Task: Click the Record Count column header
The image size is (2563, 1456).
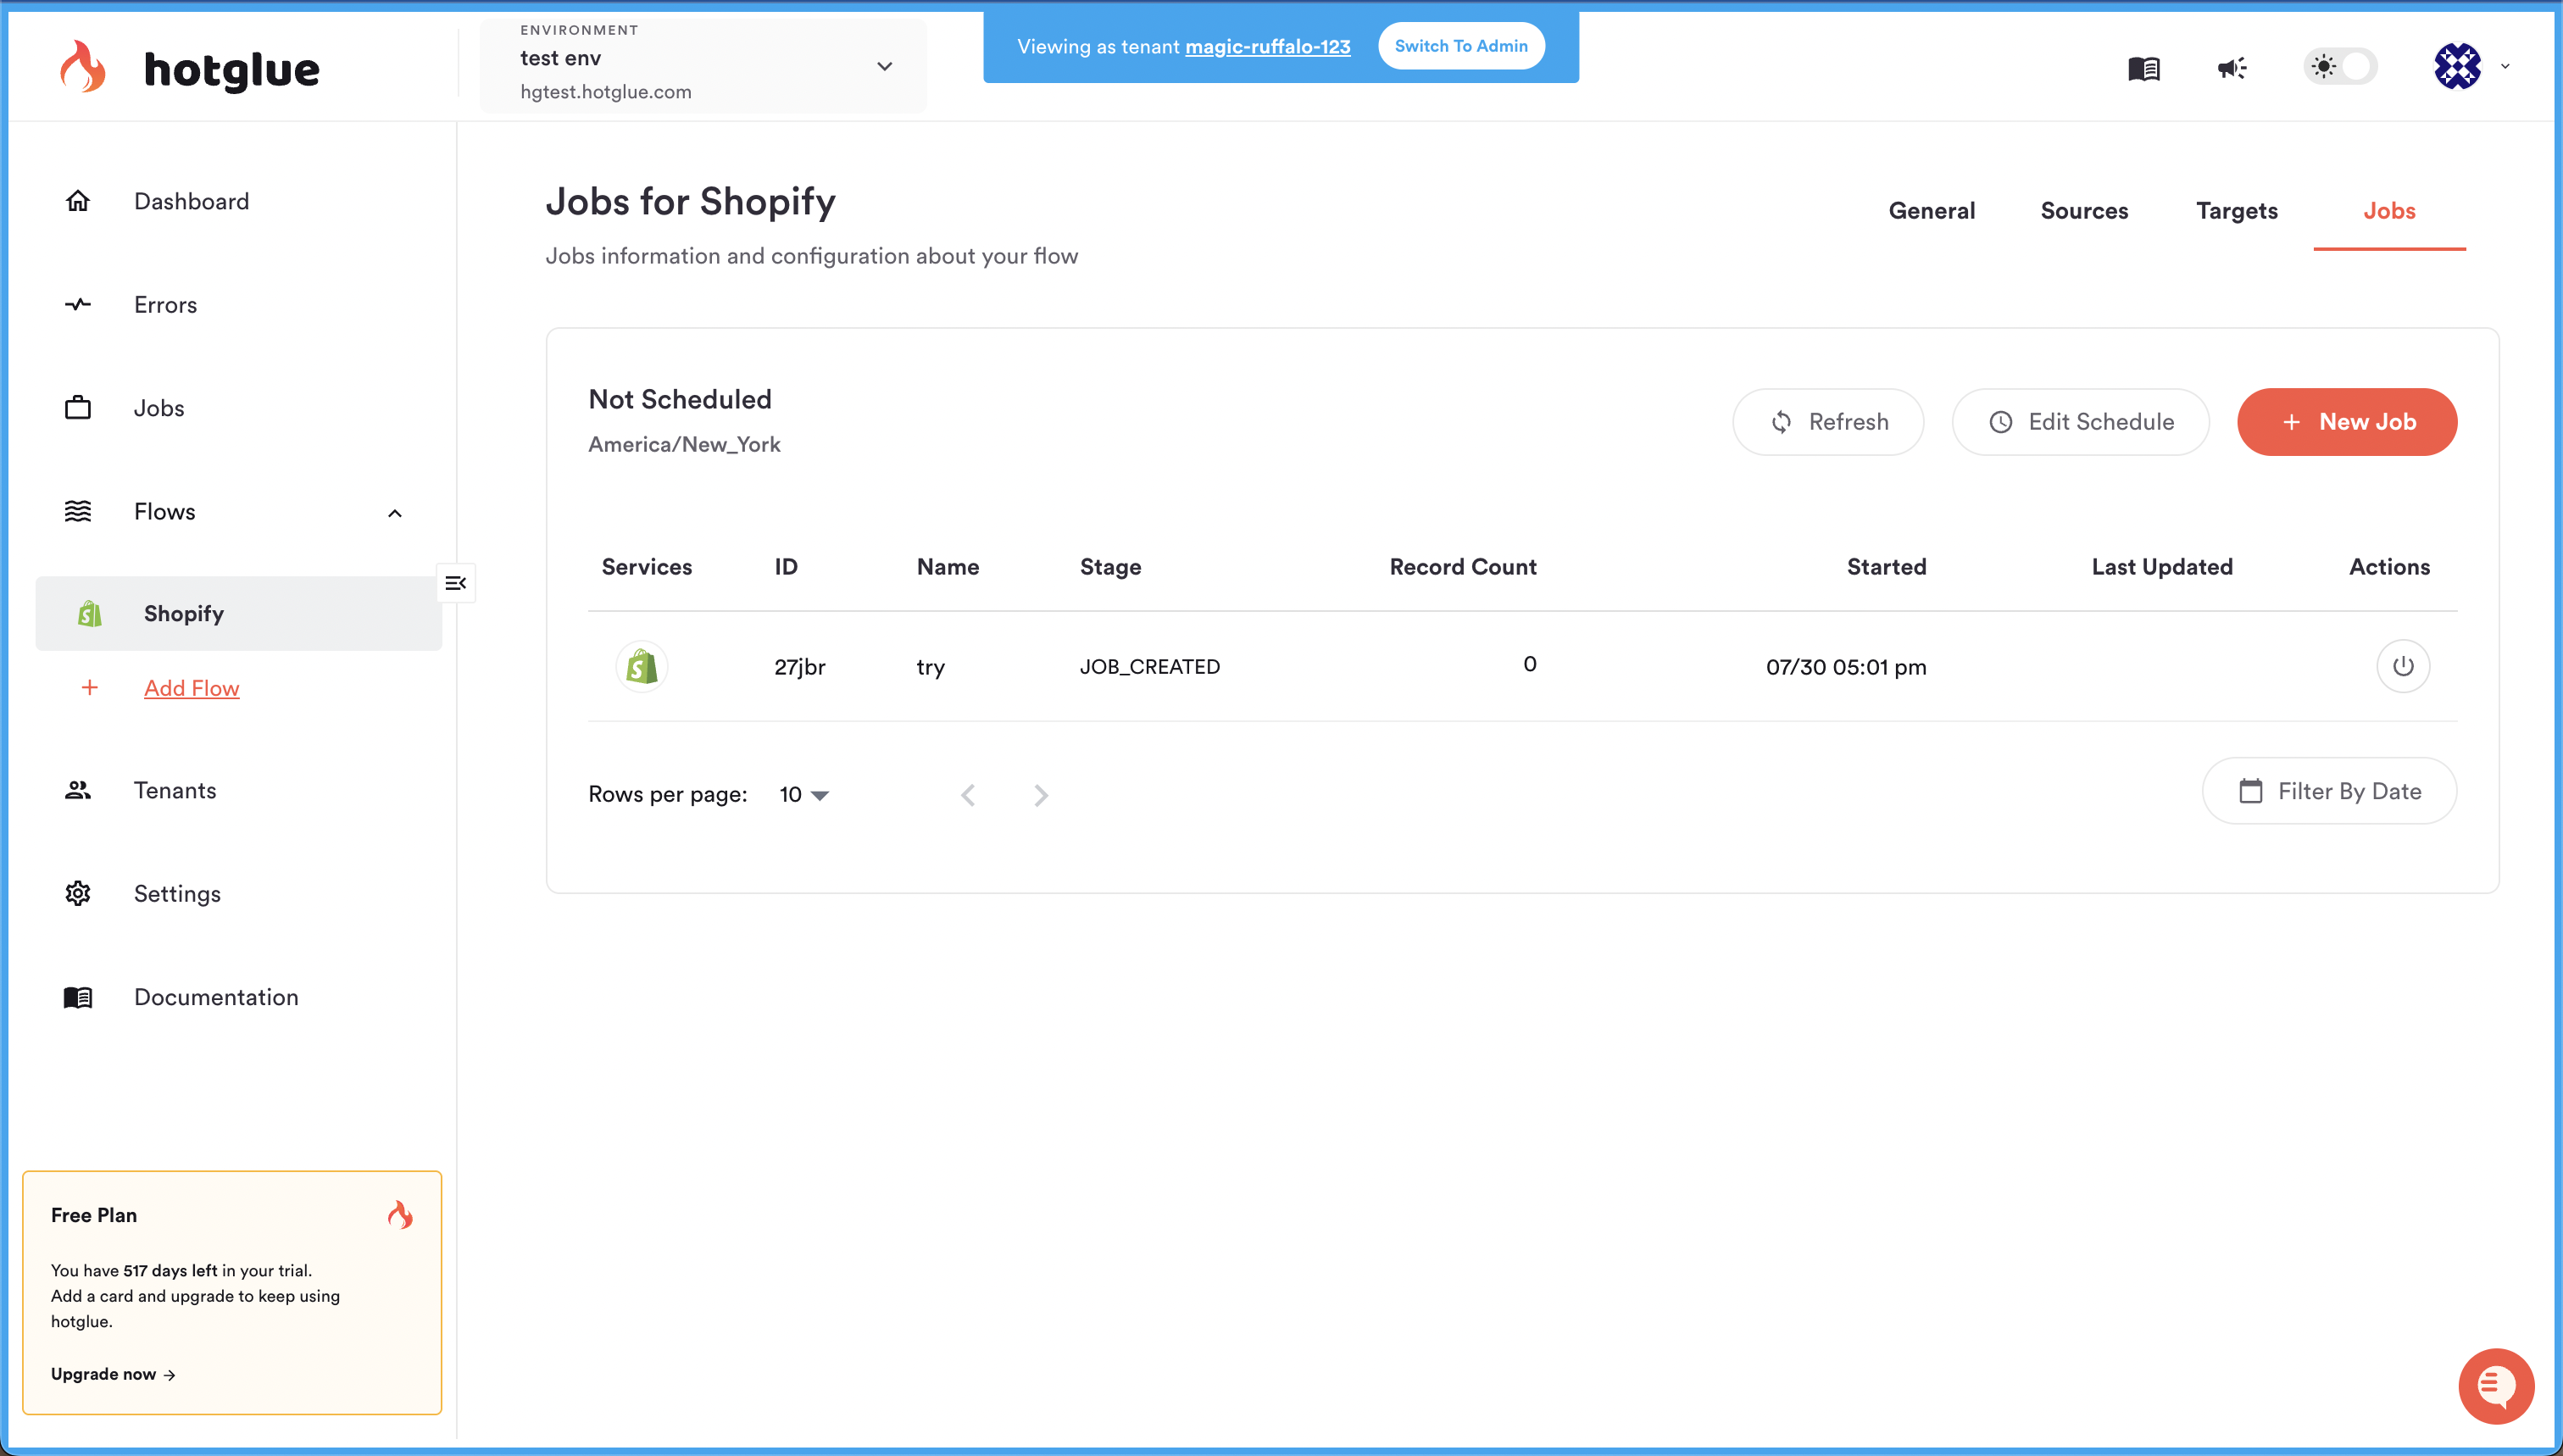Action: click(x=1463, y=567)
